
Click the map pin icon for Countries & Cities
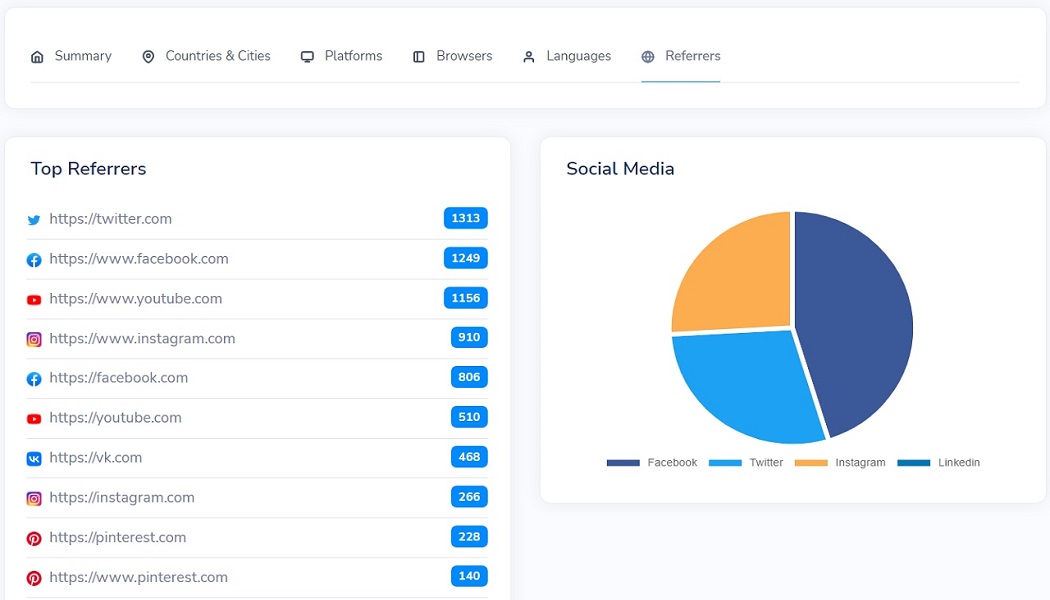click(148, 57)
